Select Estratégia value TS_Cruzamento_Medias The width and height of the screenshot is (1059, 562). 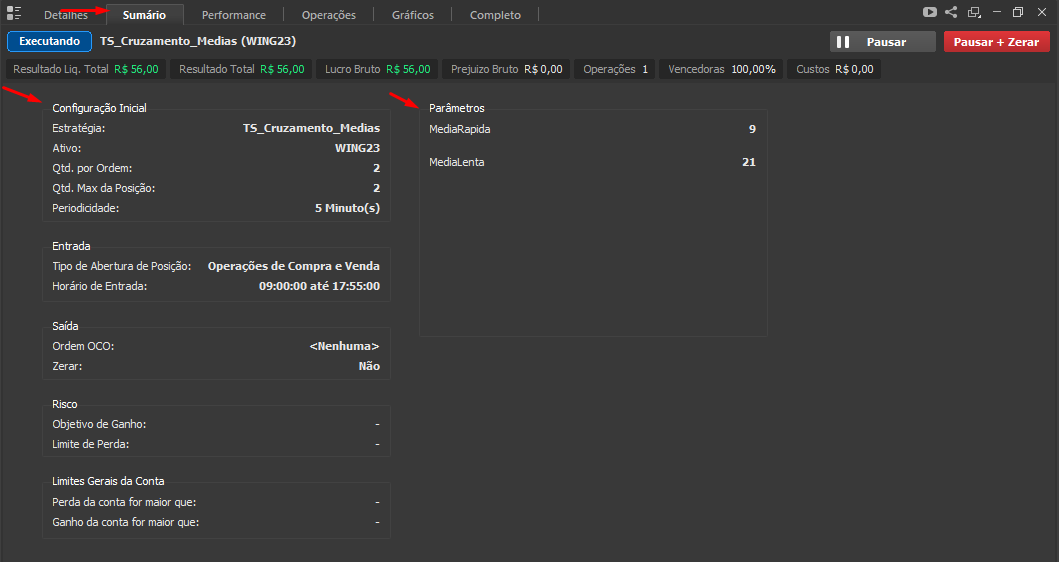311,128
